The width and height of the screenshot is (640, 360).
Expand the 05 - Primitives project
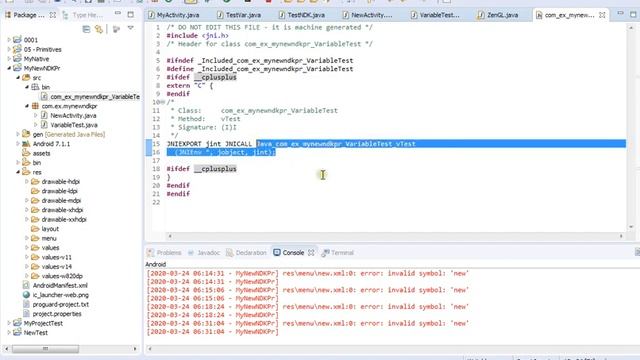(x=9, y=49)
